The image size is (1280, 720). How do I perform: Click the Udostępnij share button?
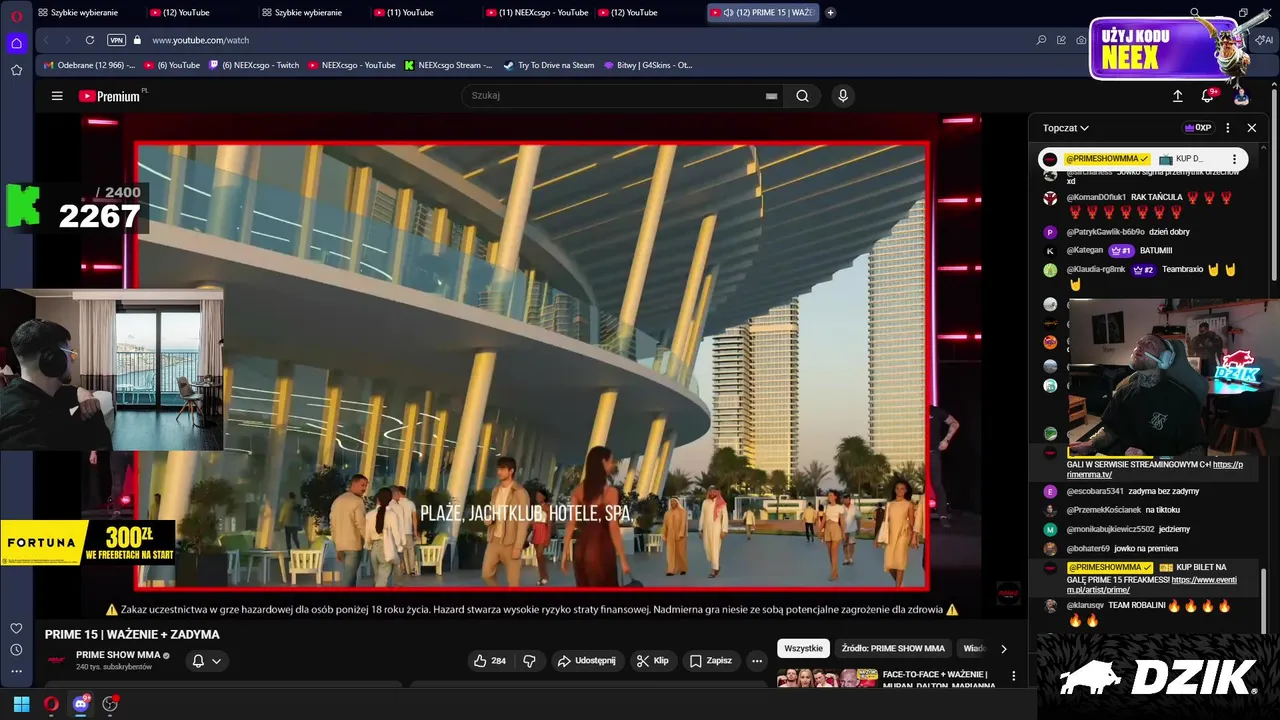point(586,661)
